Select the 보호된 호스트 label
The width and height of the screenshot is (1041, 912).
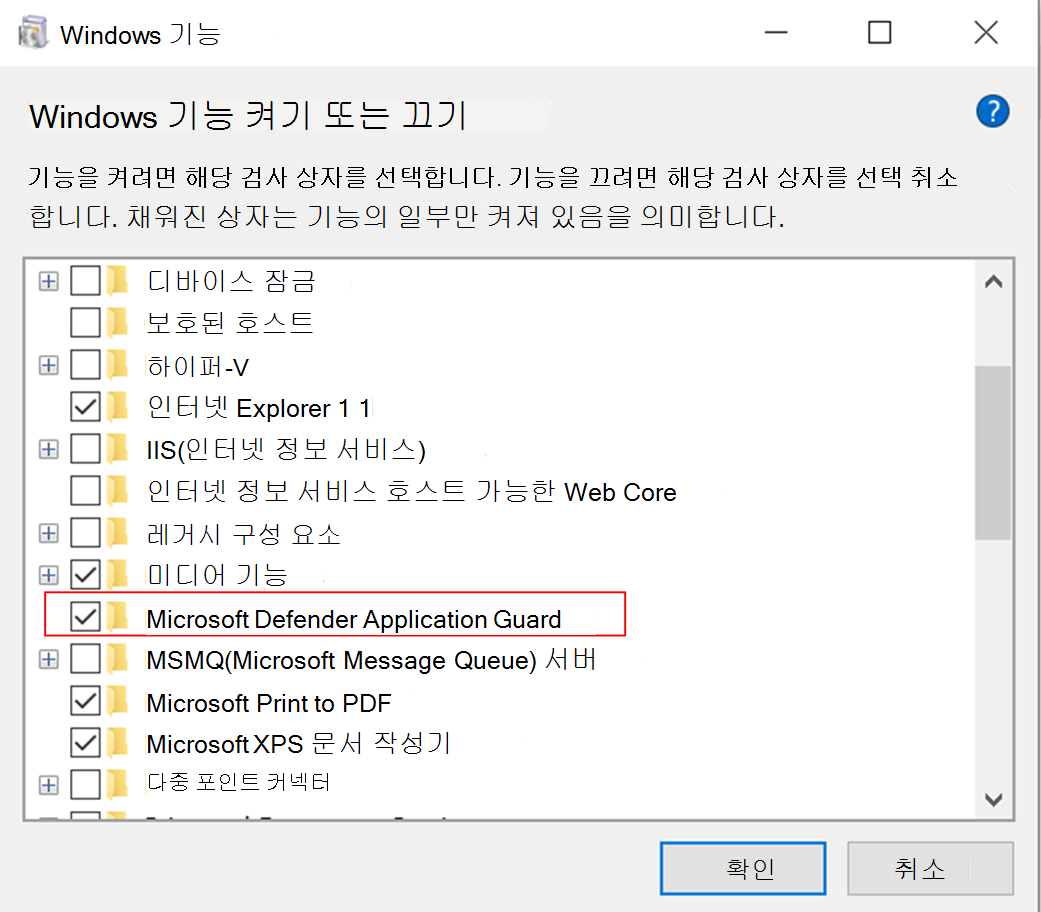click(230, 323)
